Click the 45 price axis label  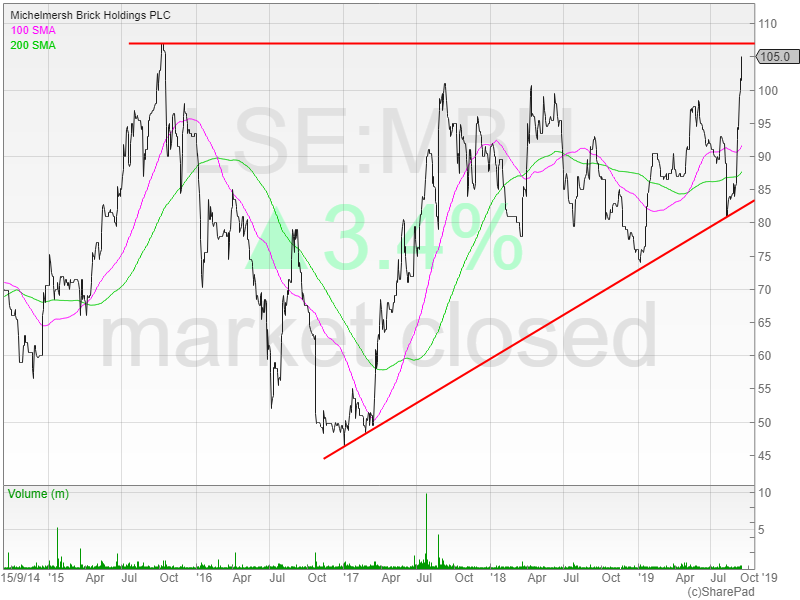[764, 456]
